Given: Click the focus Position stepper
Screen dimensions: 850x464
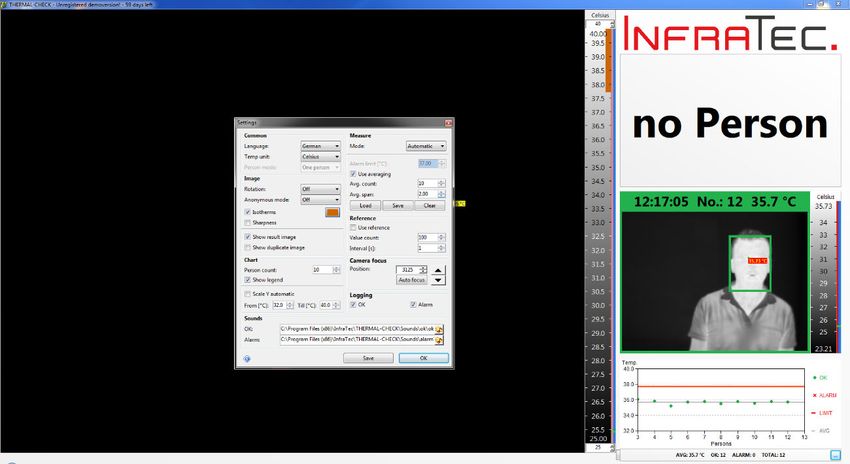Looking at the screenshot, I should click(x=423, y=269).
